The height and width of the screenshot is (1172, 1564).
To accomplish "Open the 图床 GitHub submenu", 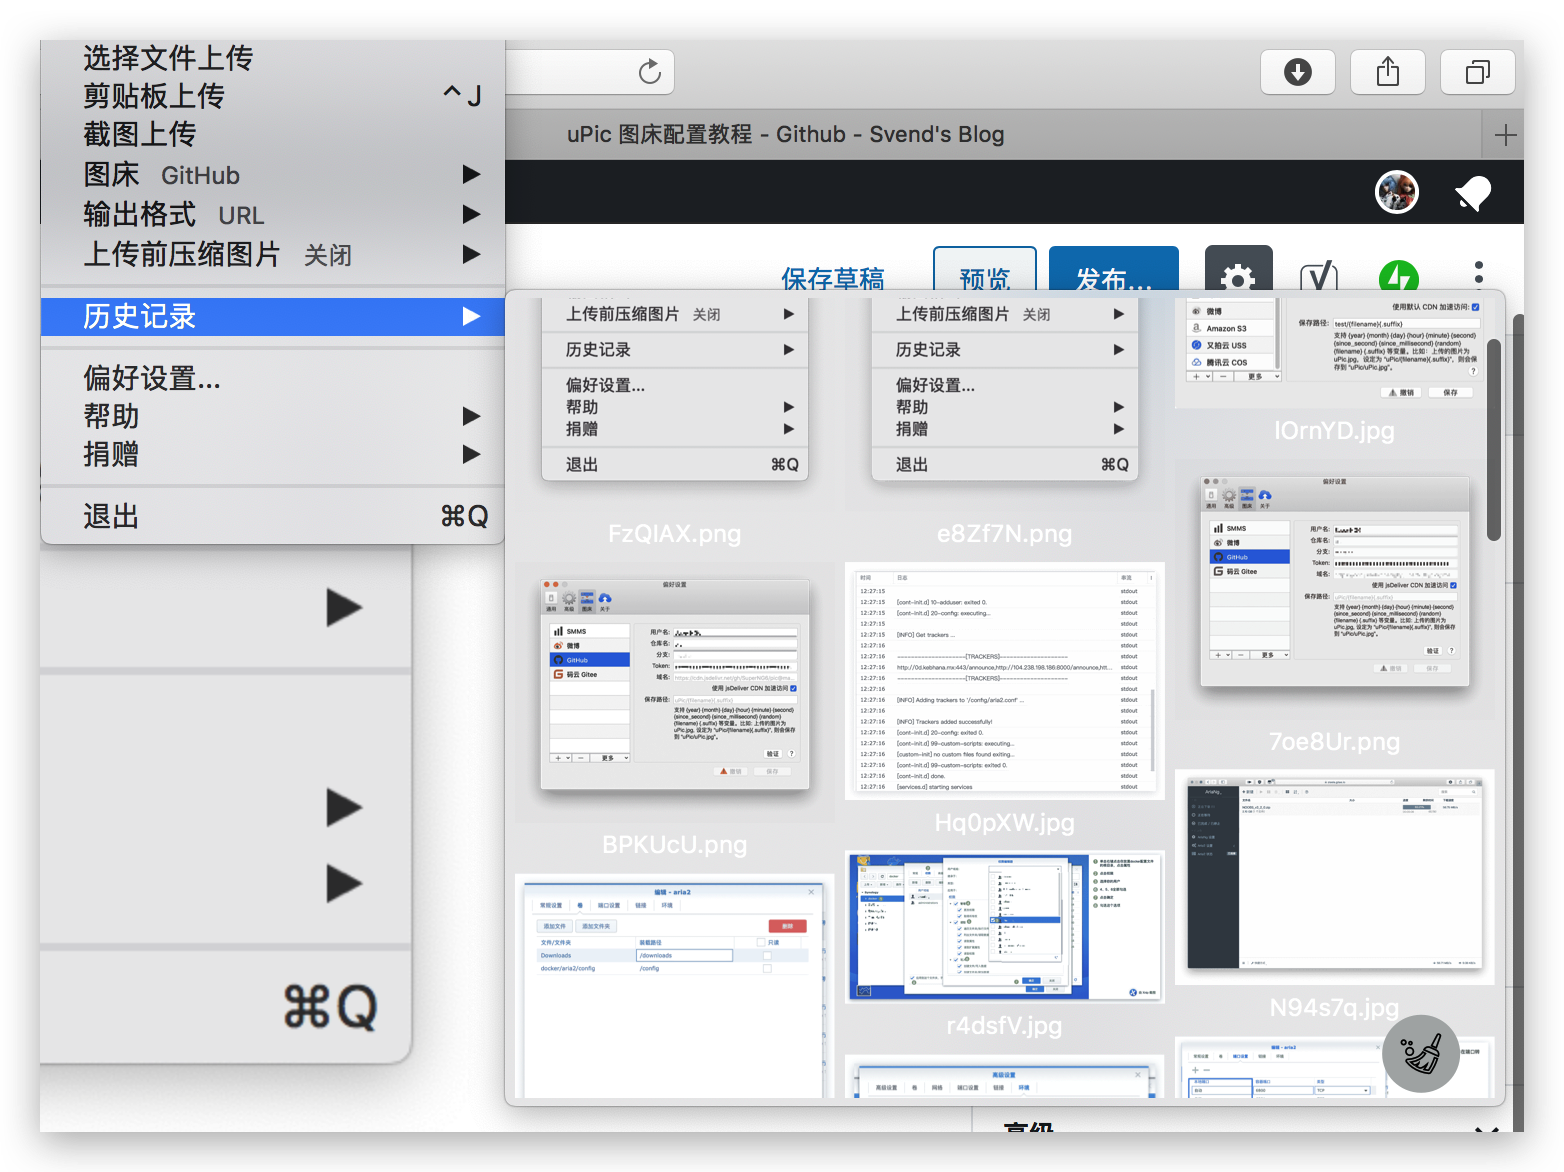I will coord(272,175).
